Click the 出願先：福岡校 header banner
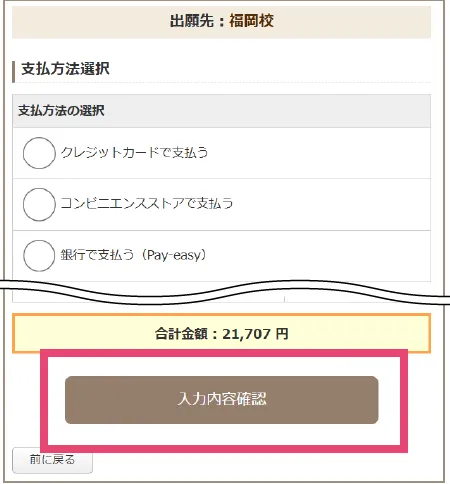Viewport: 450px width, 484px height. [x=221, y=22]
